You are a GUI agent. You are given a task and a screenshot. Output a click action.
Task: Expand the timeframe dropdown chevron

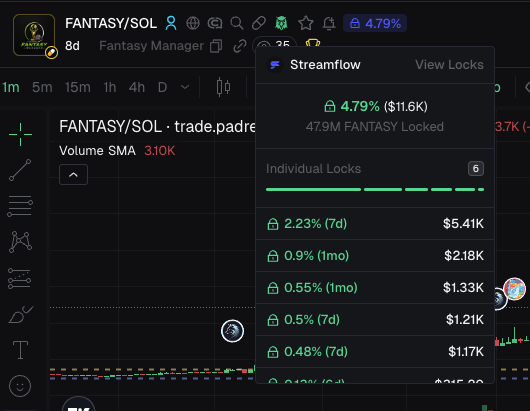(185, 88)
